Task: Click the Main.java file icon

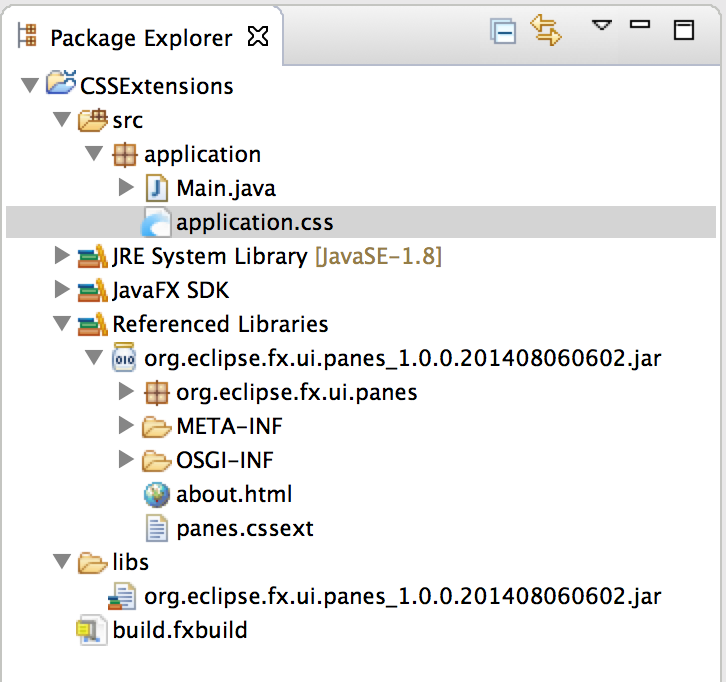Action: (x=158, y=188)
